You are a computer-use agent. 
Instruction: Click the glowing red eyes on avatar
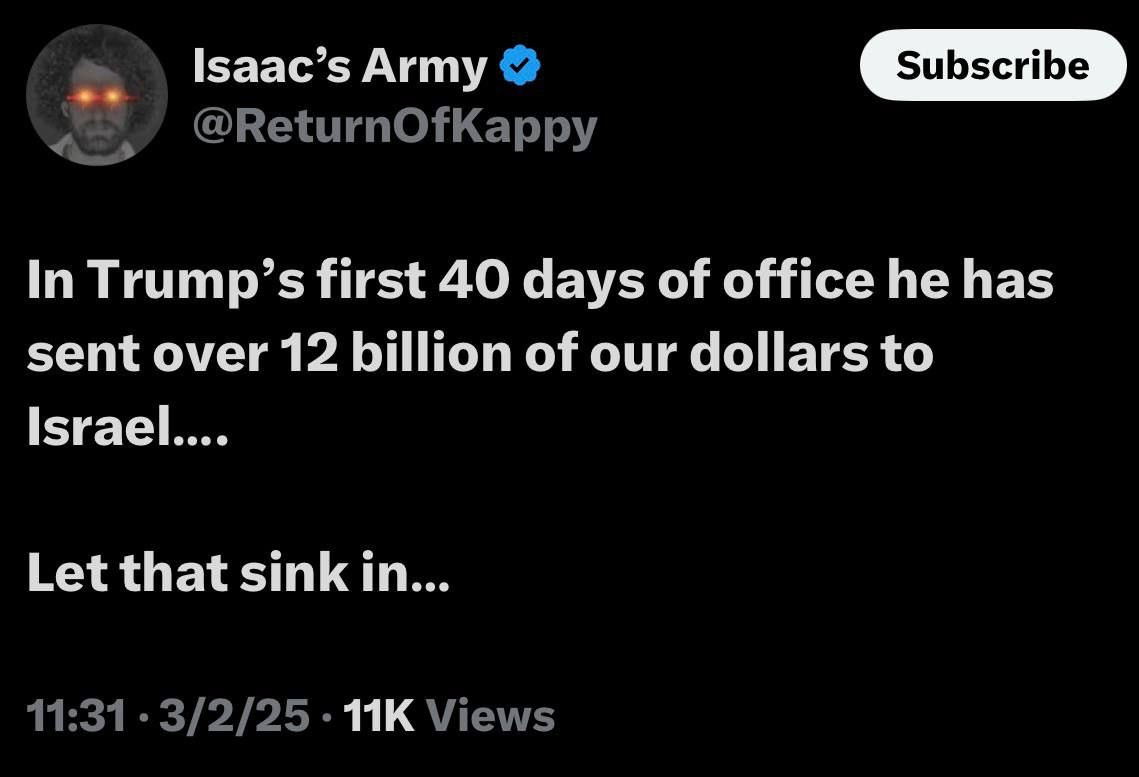click(96, 97)
